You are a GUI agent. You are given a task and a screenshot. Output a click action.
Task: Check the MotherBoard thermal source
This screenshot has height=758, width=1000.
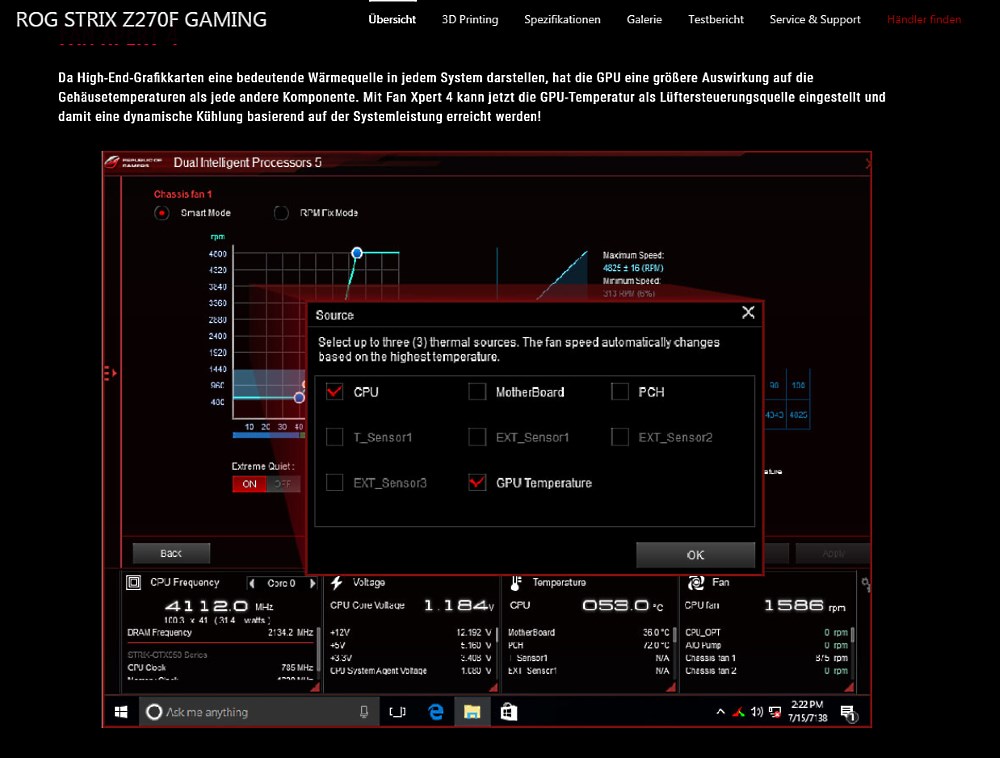[x=477, y=391]
